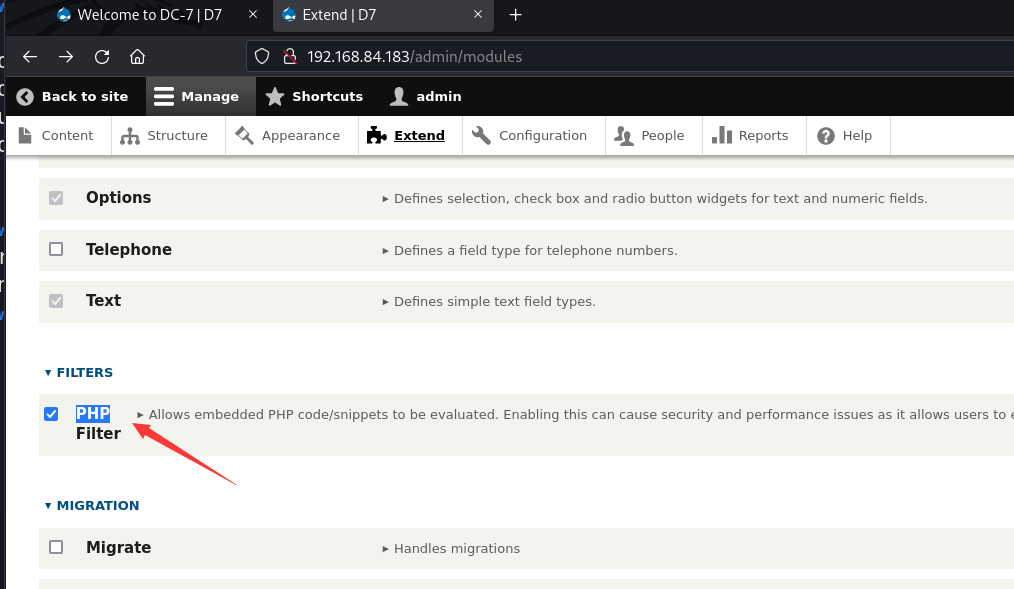Viewport: 1014px width, 589px height.
Task: Click the Telephone module label
Action: tap(129, 249)
